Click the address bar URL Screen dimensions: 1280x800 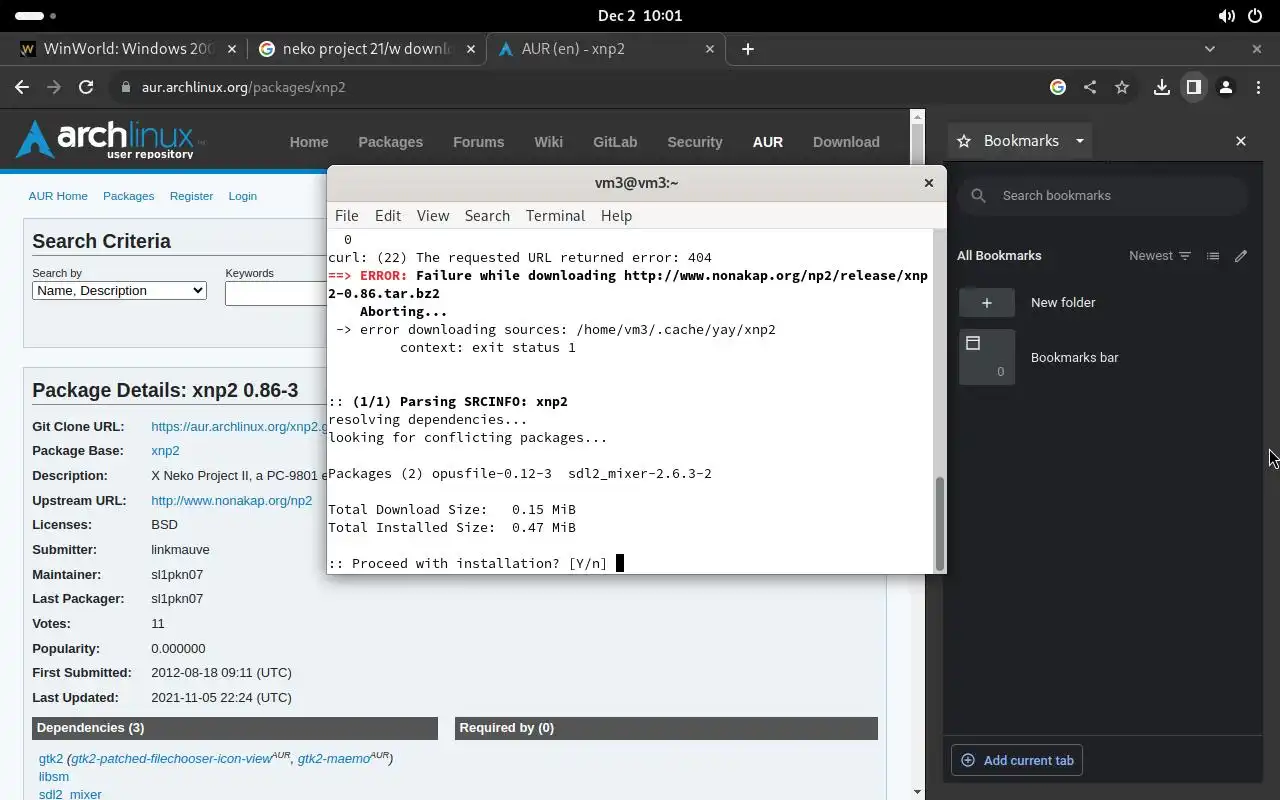click(243, 87)
